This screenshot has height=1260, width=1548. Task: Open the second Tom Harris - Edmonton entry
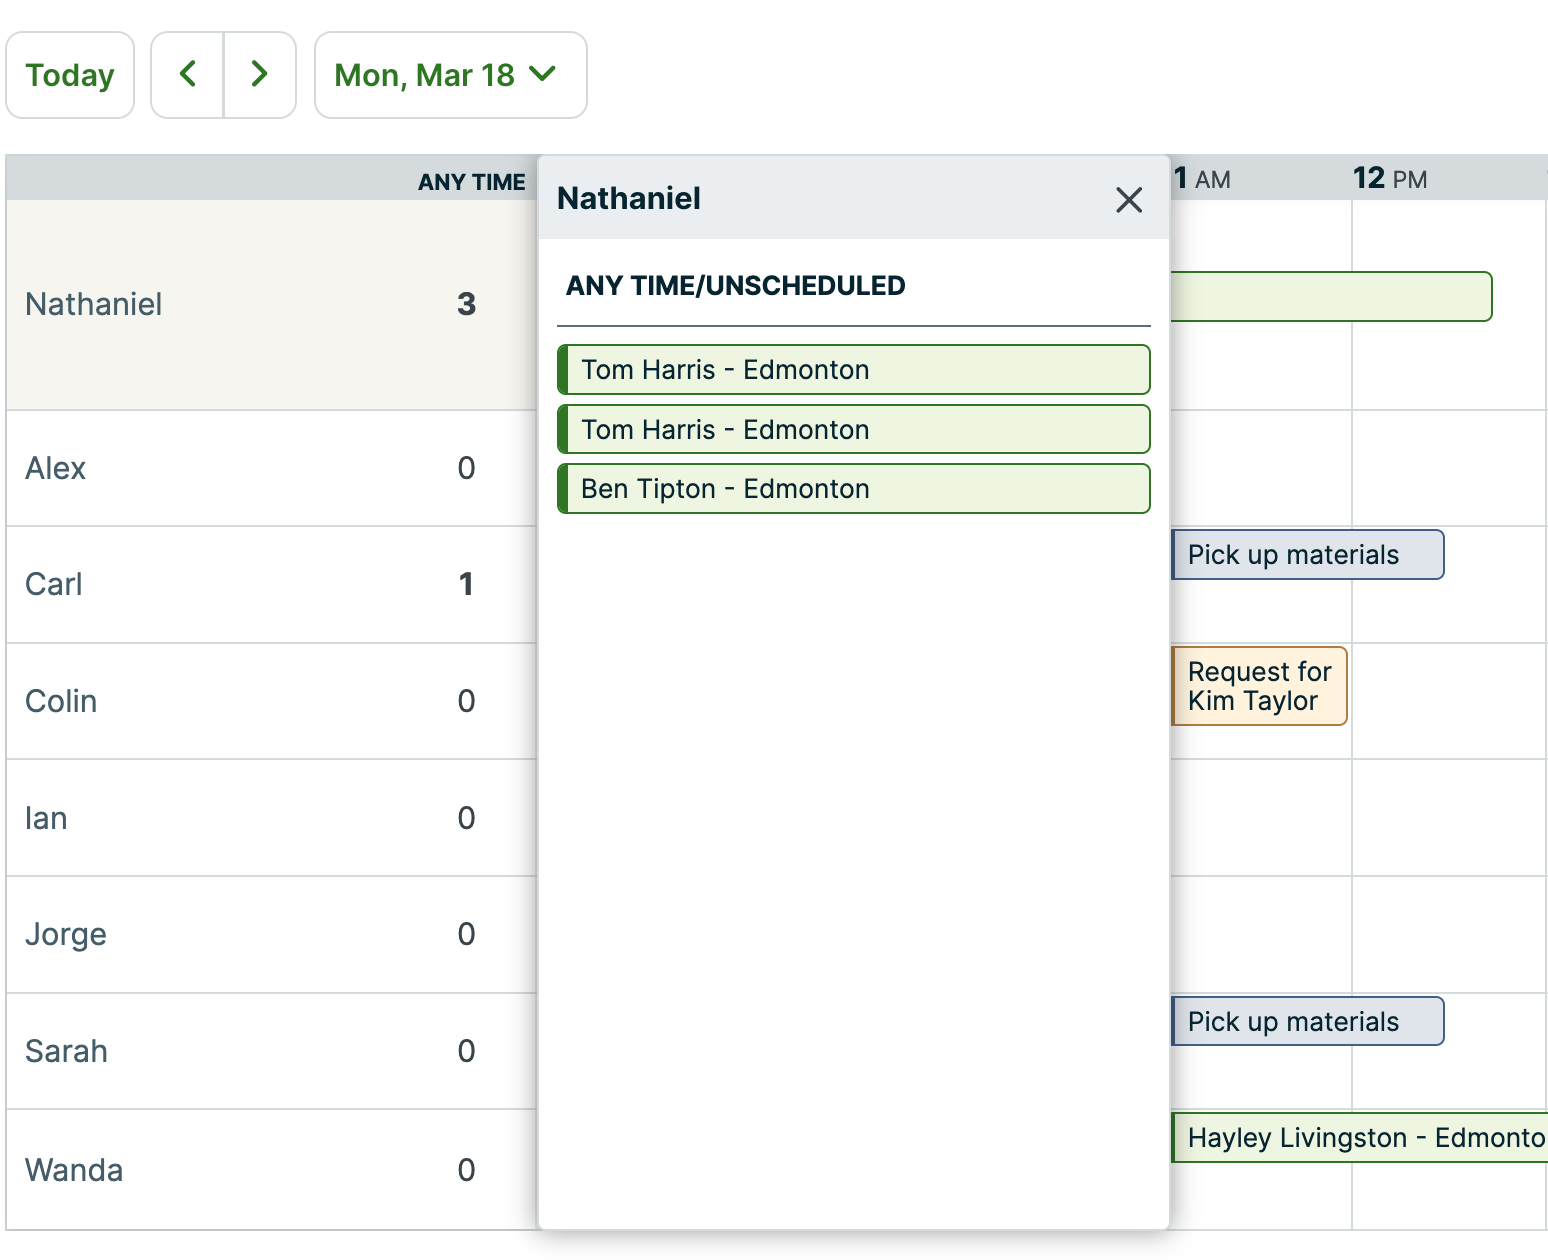pyautogui.click(x=853, y=429)
